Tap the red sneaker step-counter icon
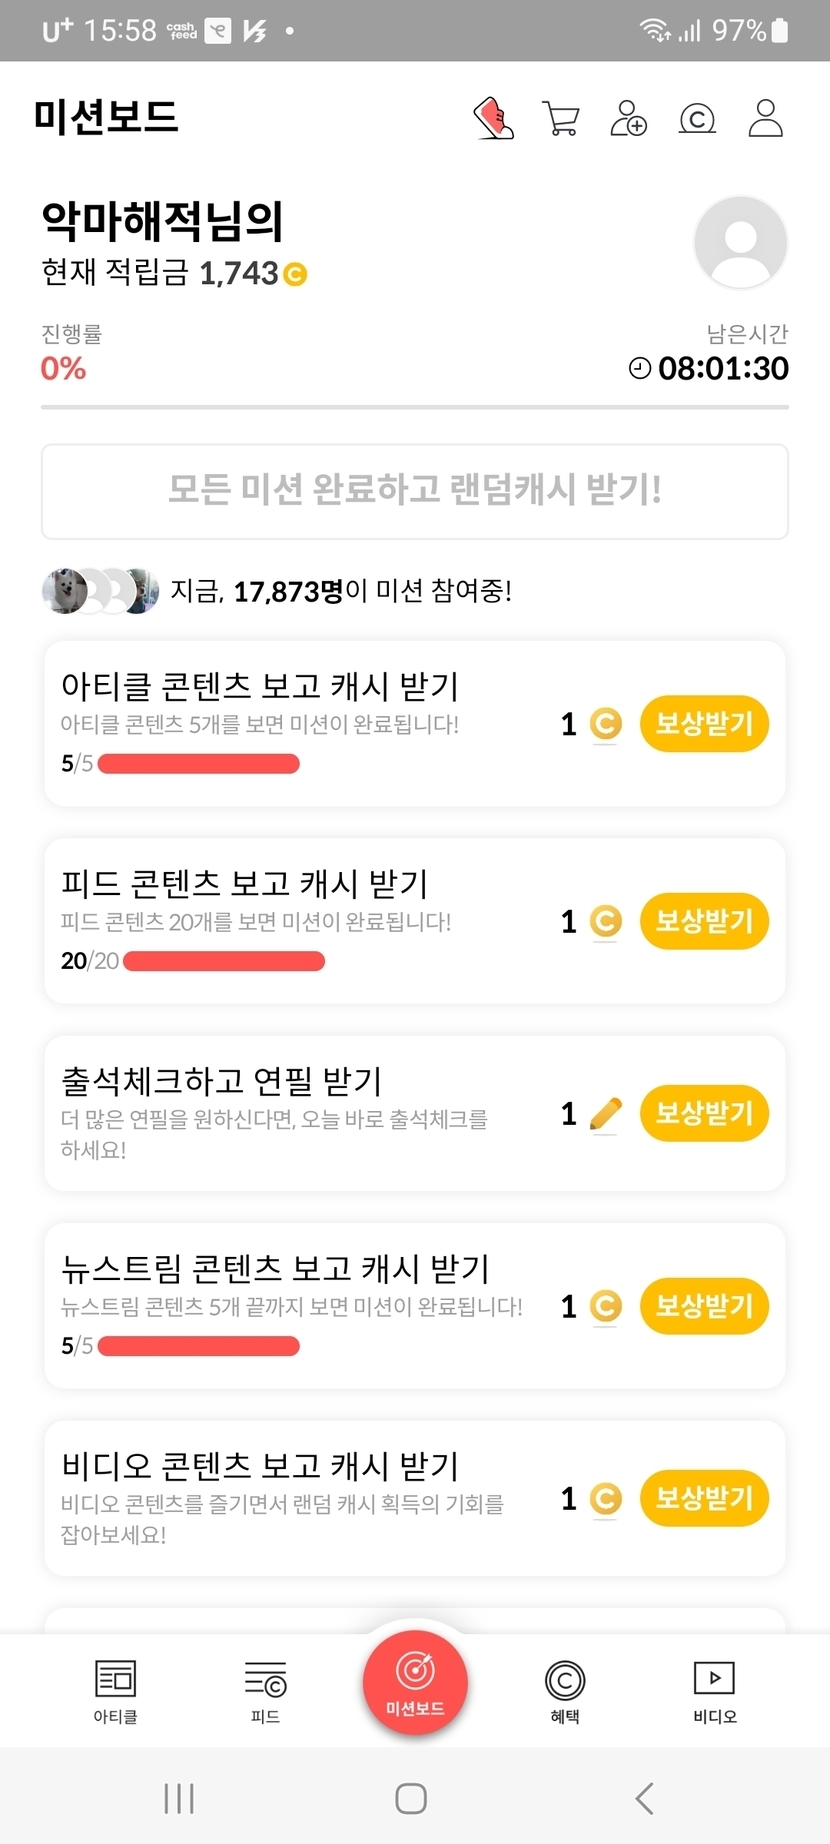The image size is (830, 1844). [x=493, y=118]
